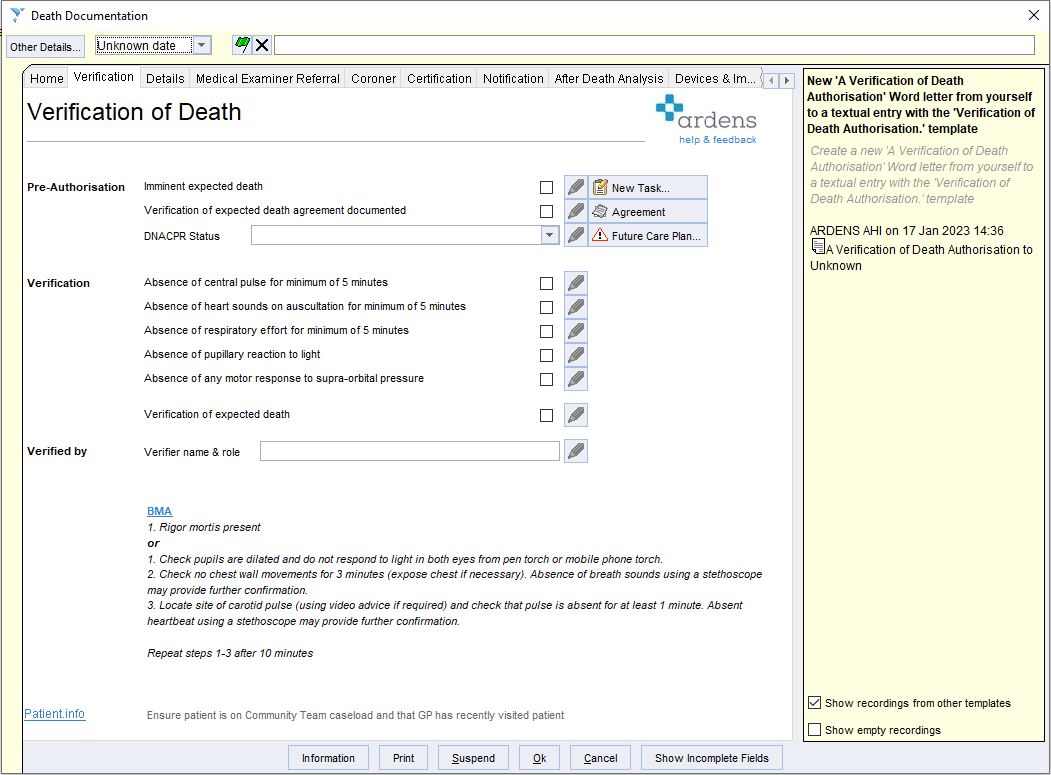Click in the Verifier name & role field
The image size is (1051, 775).
pyautogui.click(x=410, y=451)
